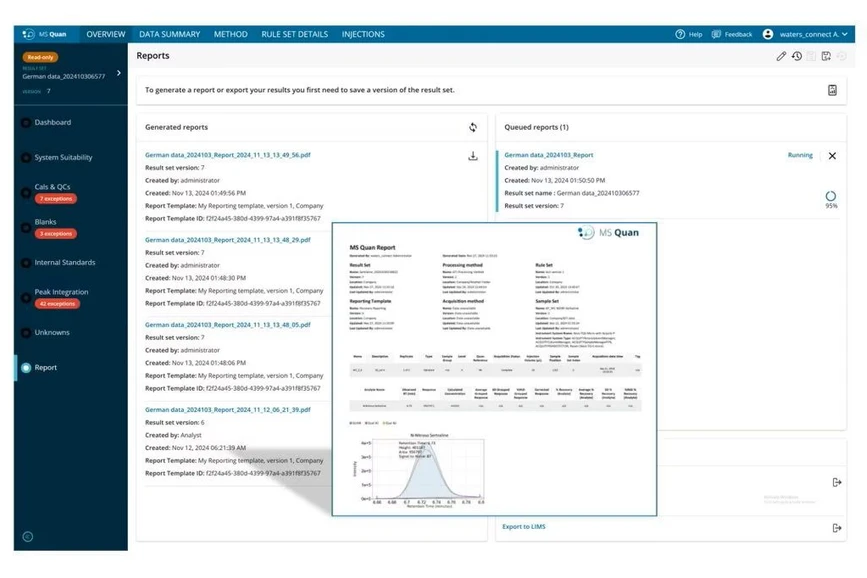Open the RULE SET DETAILS tab
Viewport: 867px width, 578px height.
tap(294, 33)
